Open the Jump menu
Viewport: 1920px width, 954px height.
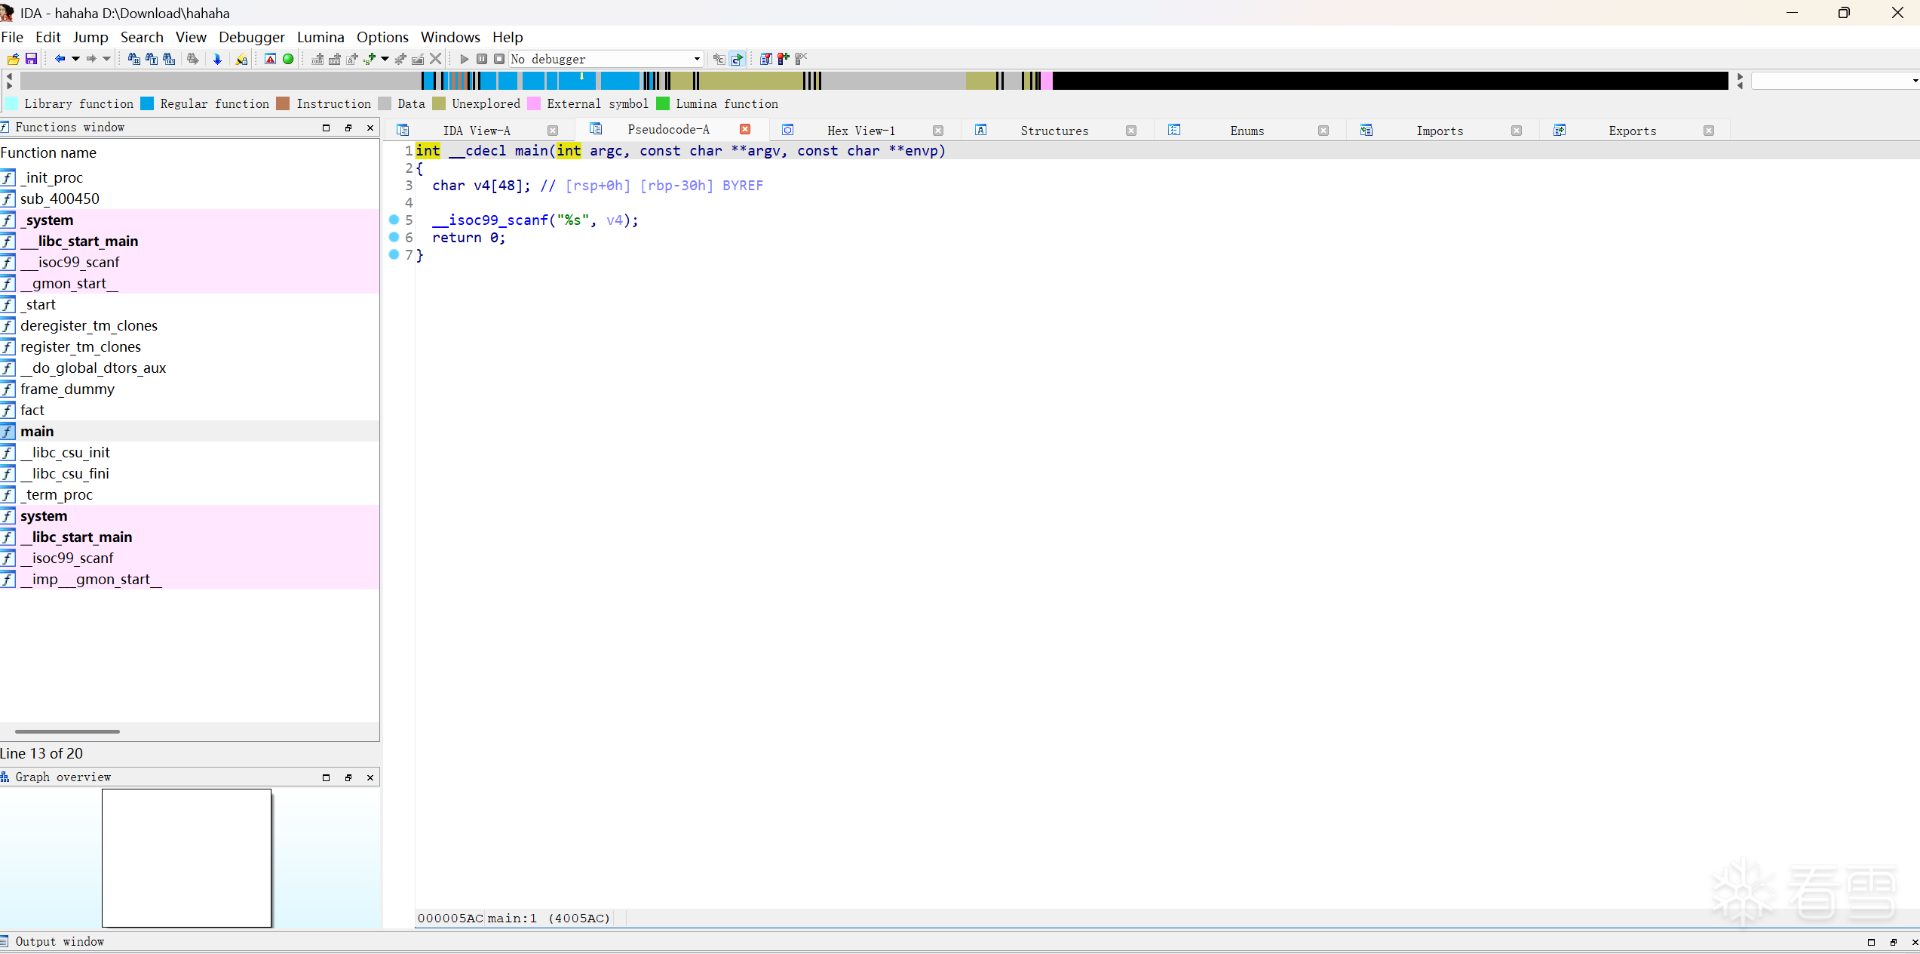pyautogui.click(x=90, y=37)
